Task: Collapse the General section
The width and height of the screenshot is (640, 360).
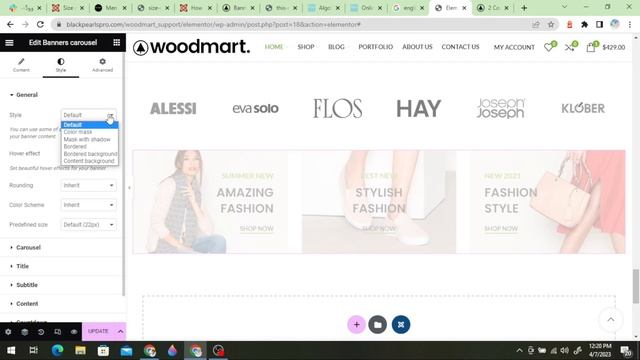Action: tap(24, 95)
